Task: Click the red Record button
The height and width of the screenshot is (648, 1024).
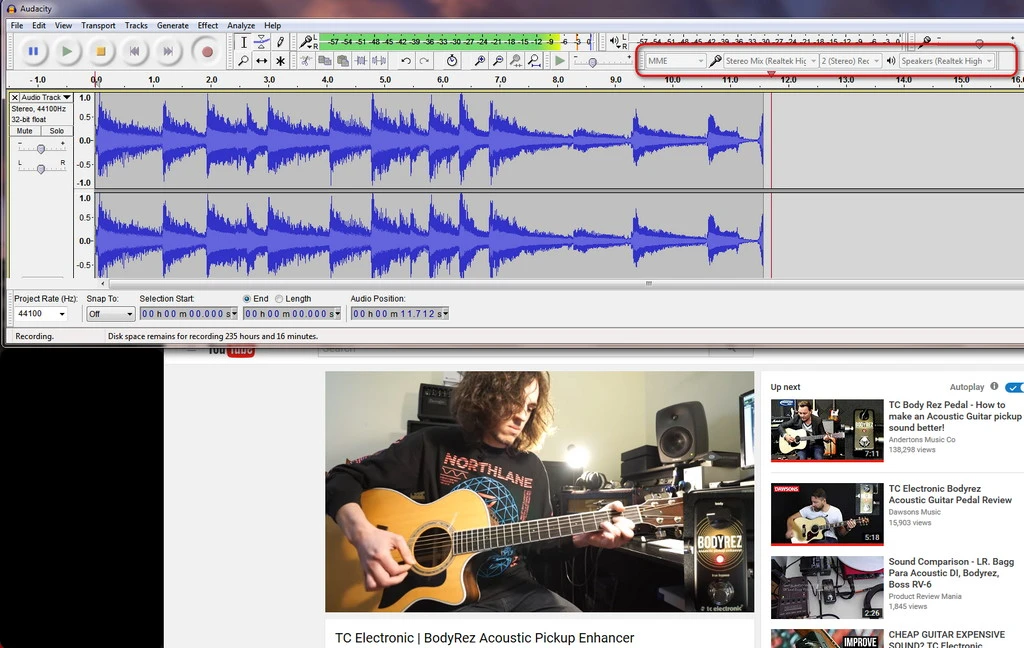Action: 207,51
